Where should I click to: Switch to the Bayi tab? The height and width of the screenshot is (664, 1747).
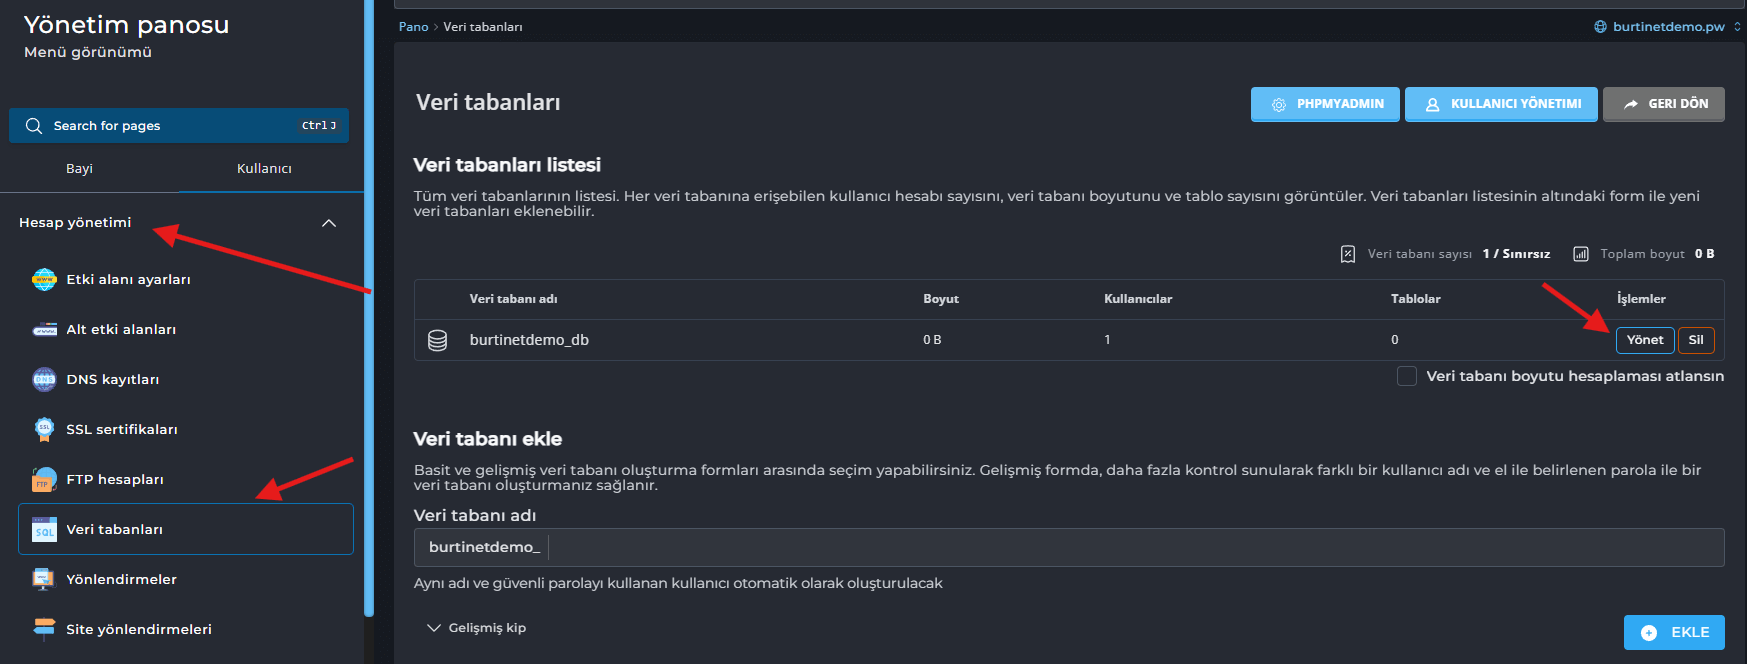pyautogui.click(x=79, y=169)
